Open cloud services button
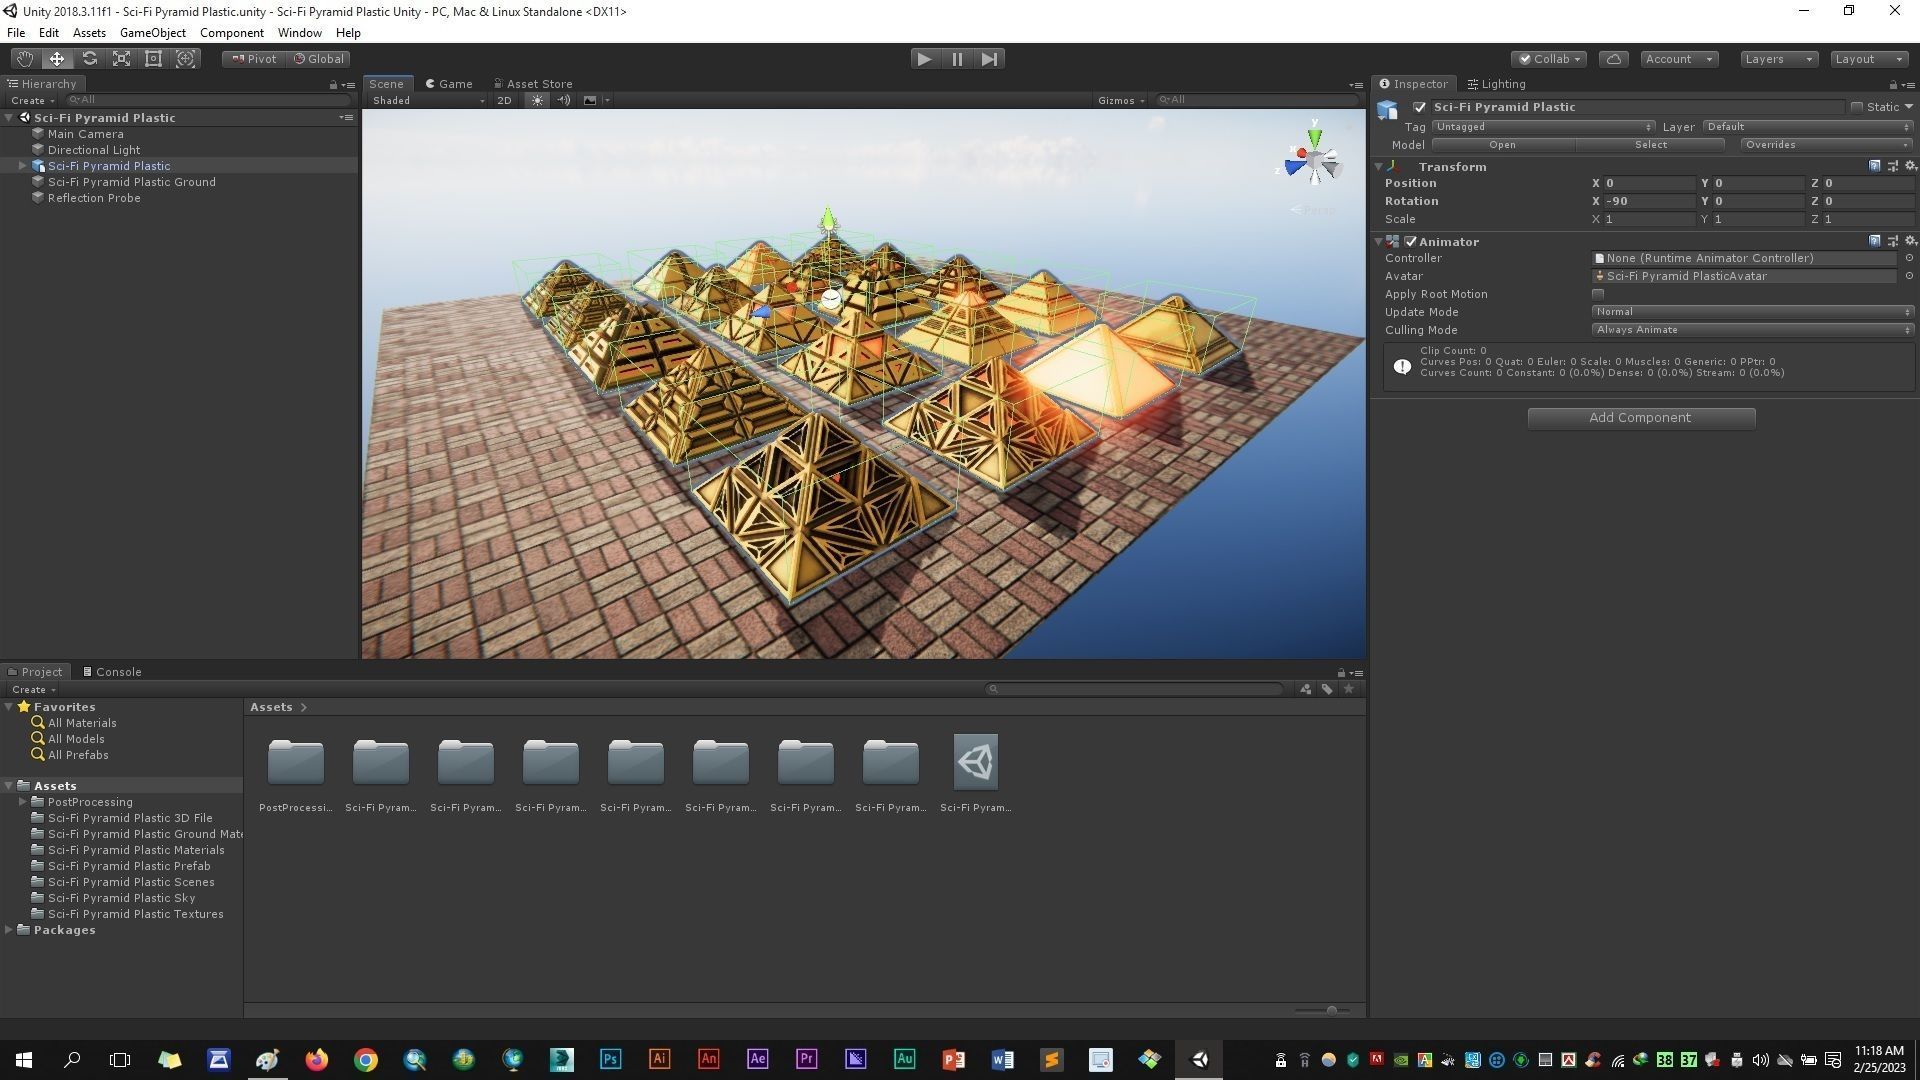 tap(1613, 59)
